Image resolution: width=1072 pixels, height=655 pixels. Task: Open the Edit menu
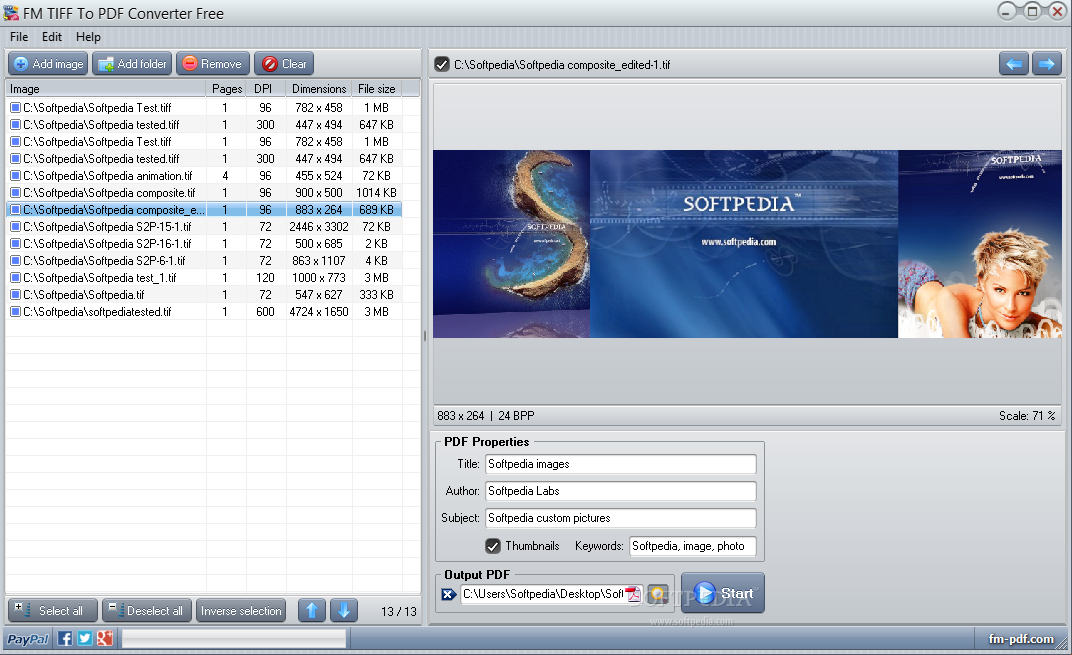click(x=52, y=37)
